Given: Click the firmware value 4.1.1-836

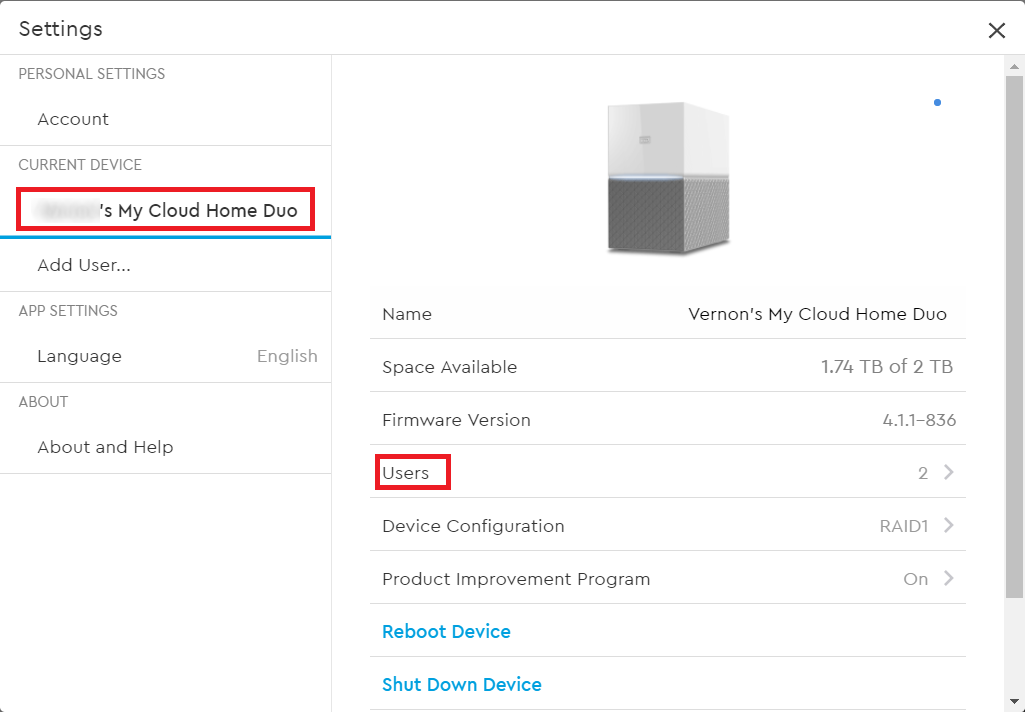Looking at the screenshot, I should coord(919,420).
